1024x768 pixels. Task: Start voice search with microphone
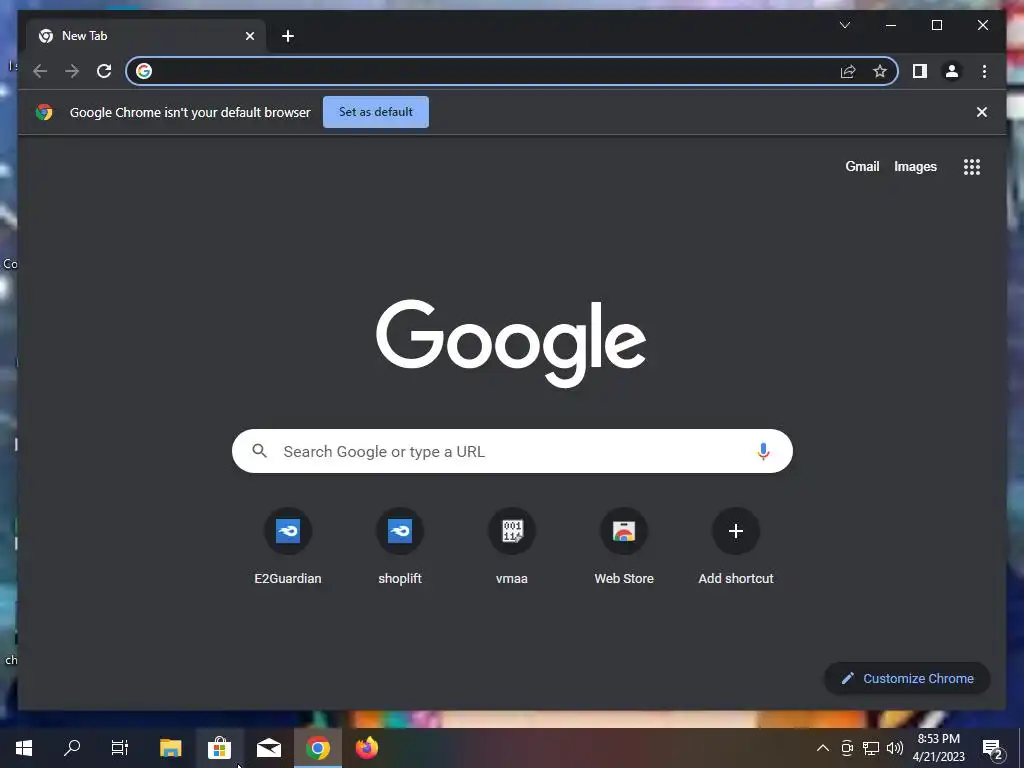point(763,451)
